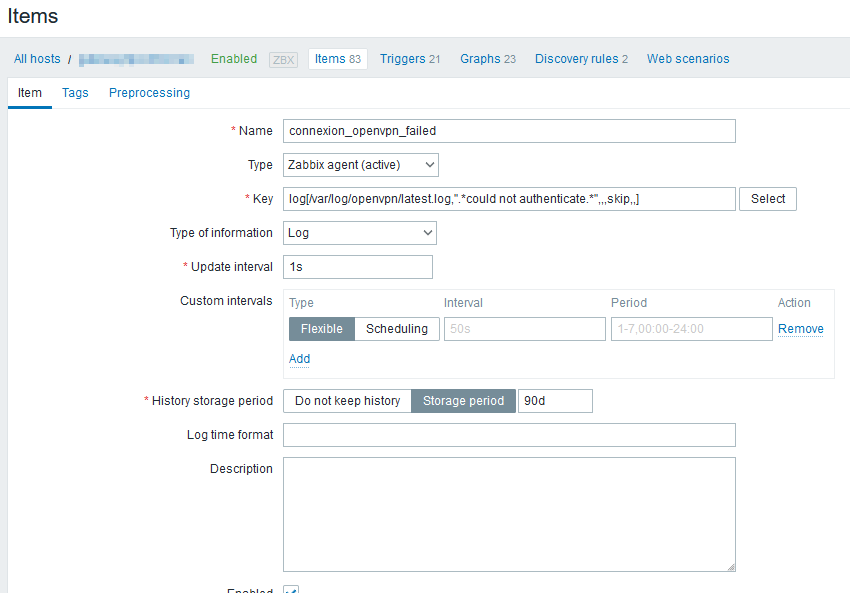Add a new custom interval
850x593 pixels.
click(x=299, y=359)
